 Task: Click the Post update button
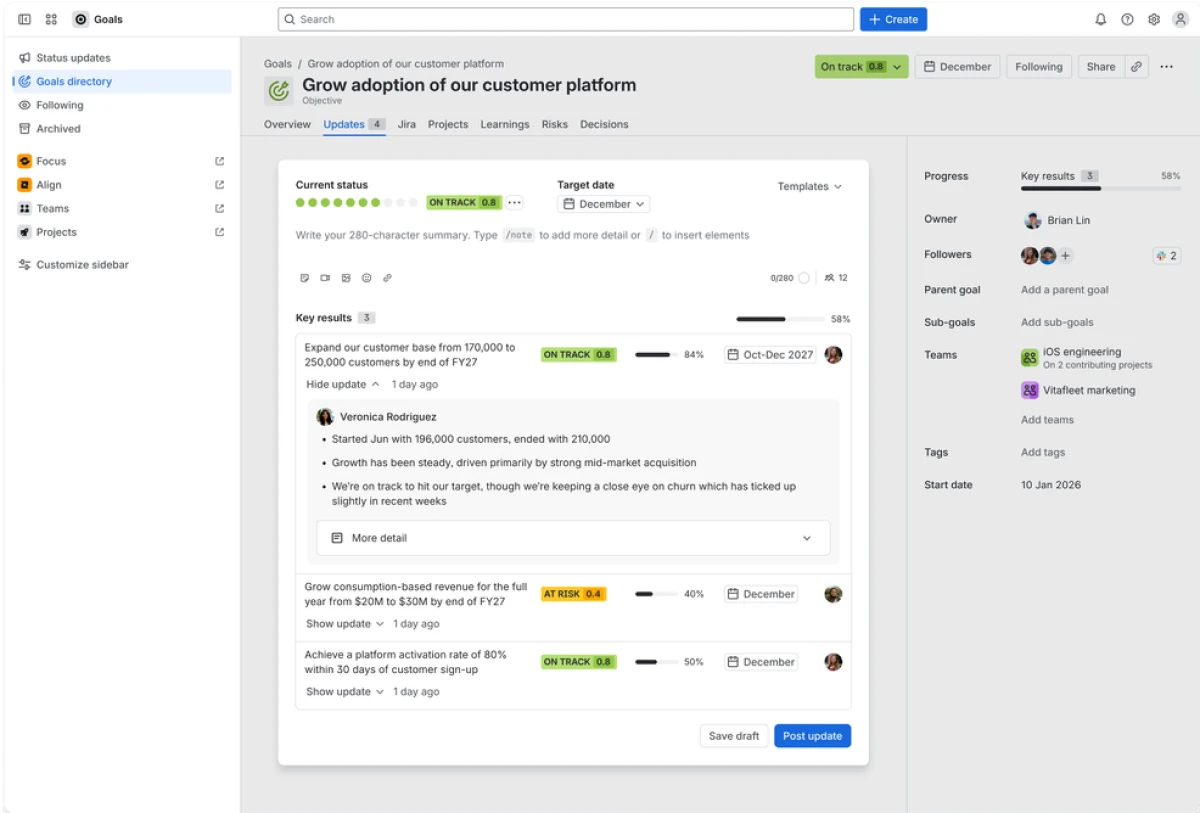[812, 735]
